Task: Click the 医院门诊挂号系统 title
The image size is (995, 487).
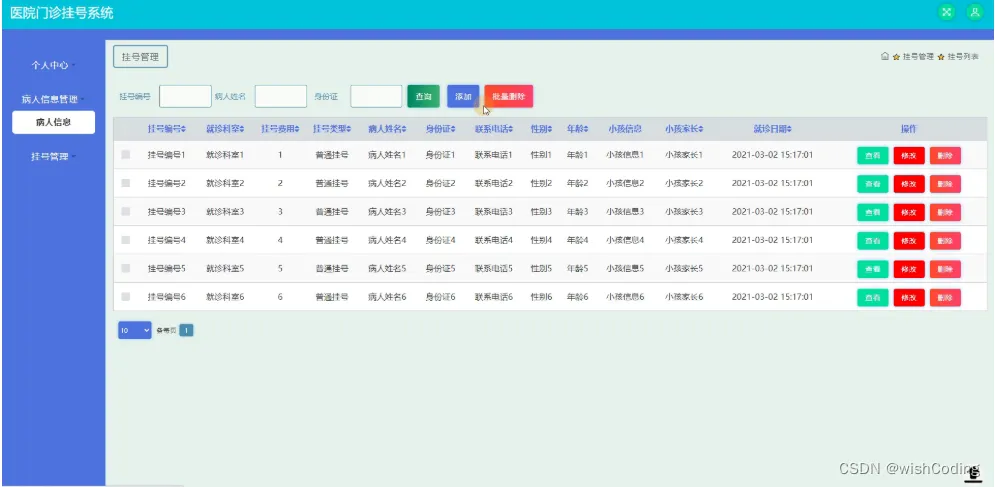Action: point(62,13)
